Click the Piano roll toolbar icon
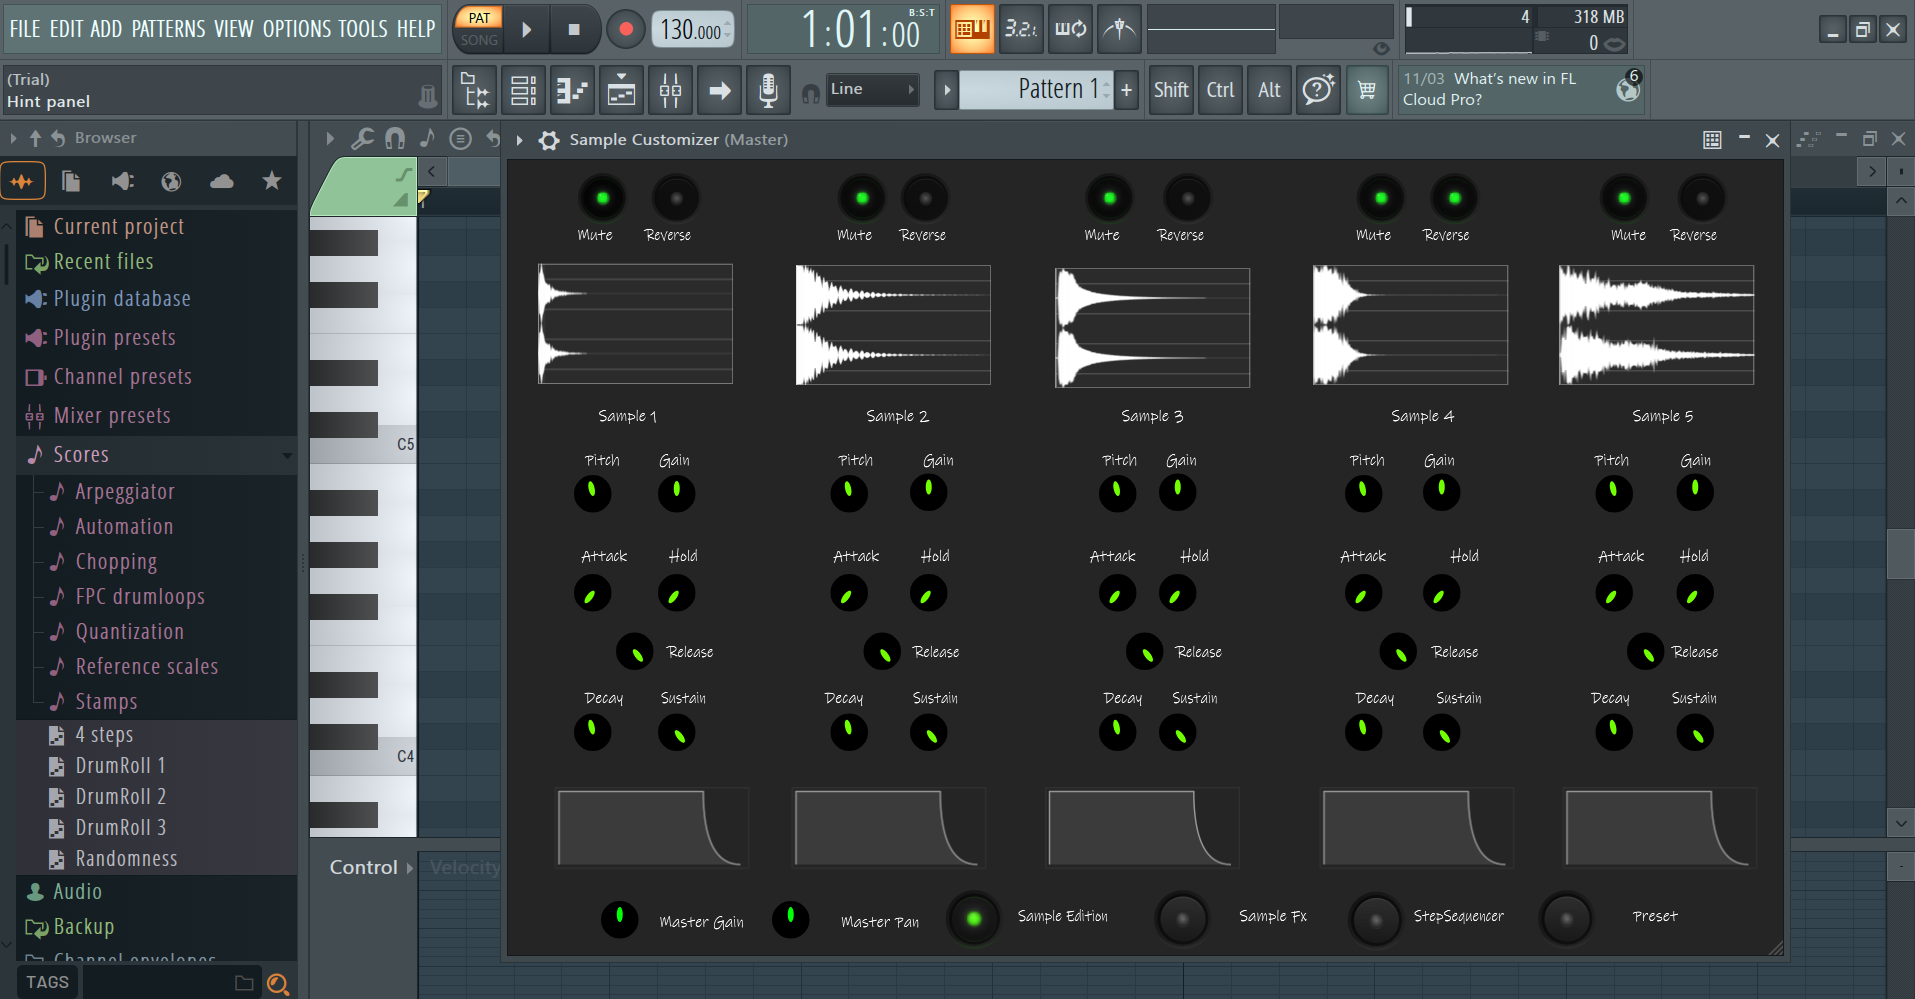The image size is (1915, 999). point(572,91)
